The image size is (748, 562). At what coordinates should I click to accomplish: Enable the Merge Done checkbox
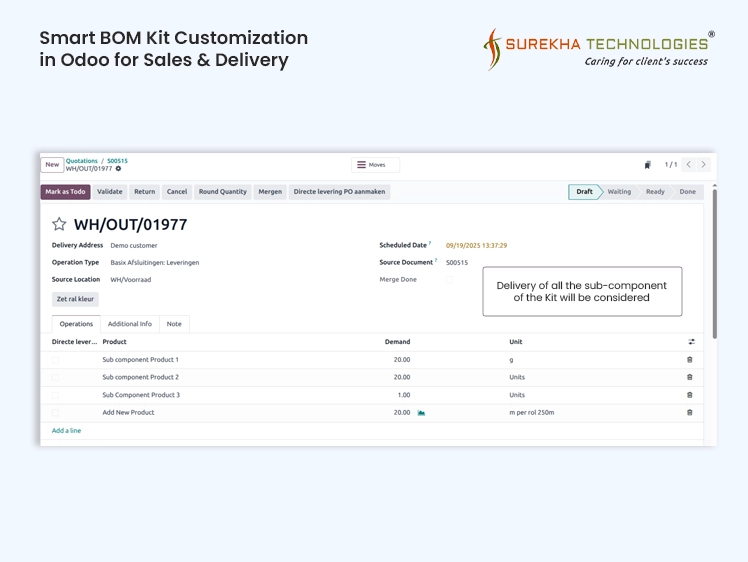click(450, 280)
